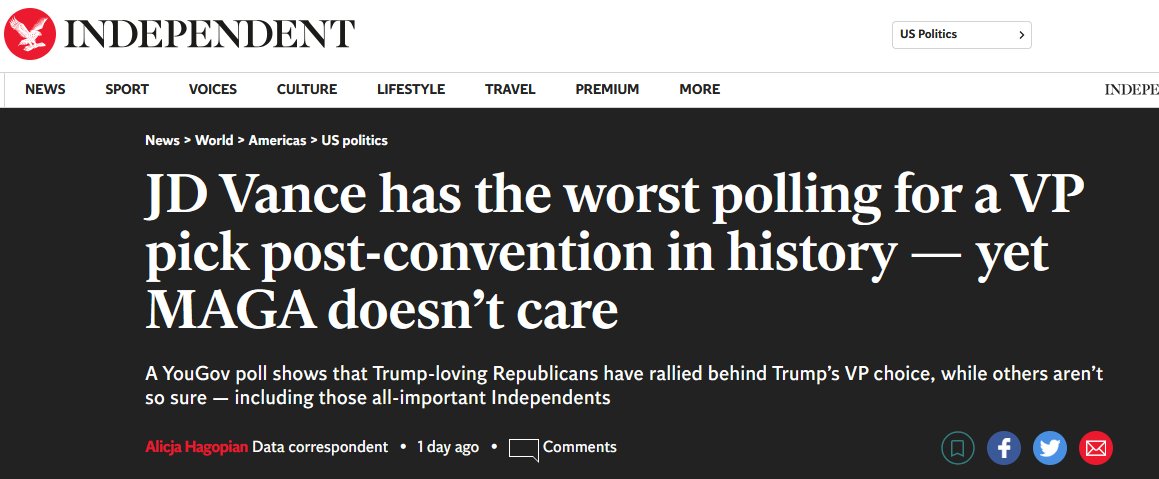Screen dimensions: 1159x479
Task: Go to the PREMIUM section
Action: (608, 89)
